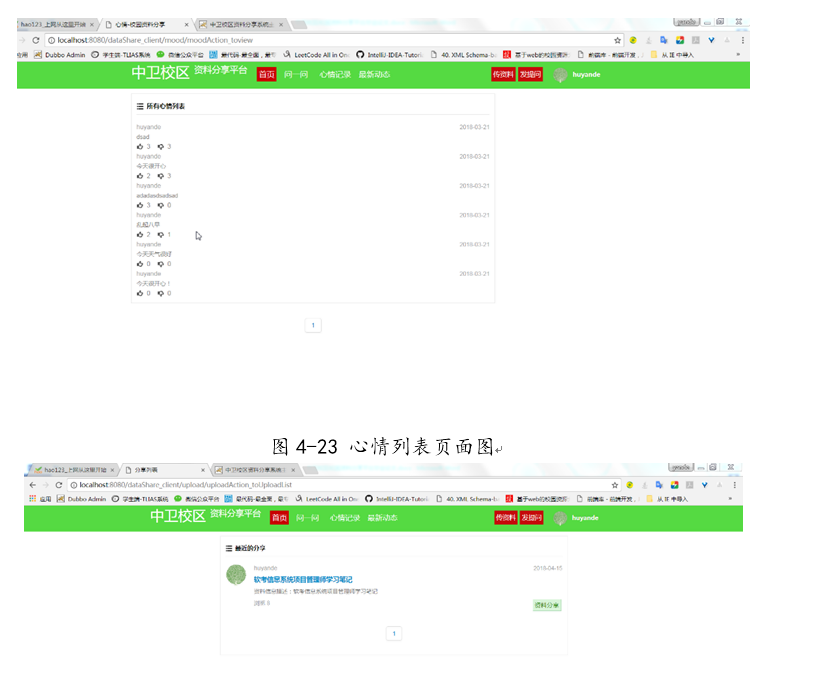Image resolution: width=828 pixels, height=684 pixels.
Task: Go back in the upload list browser
Action: 33,485
